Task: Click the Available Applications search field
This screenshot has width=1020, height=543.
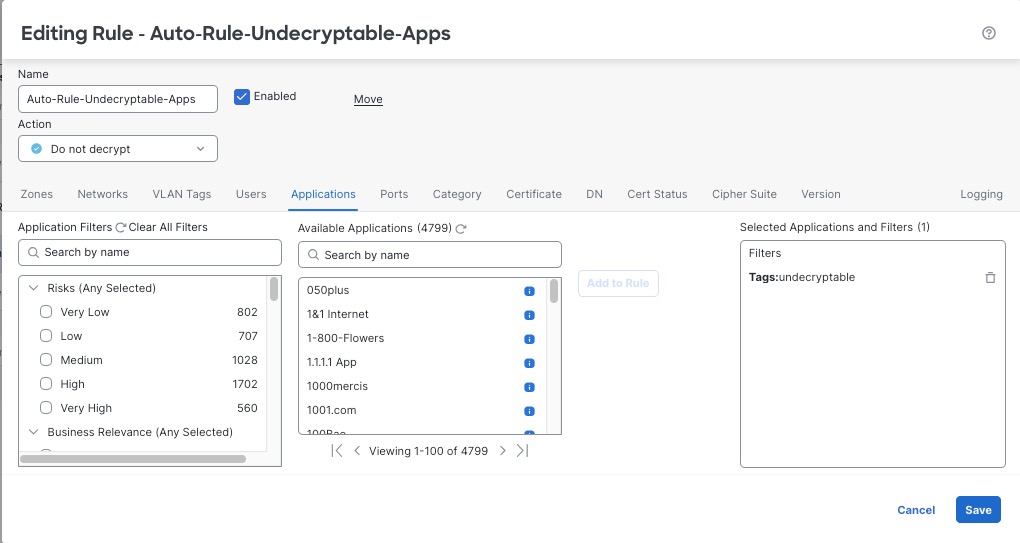Action: [x=430, y=255]
